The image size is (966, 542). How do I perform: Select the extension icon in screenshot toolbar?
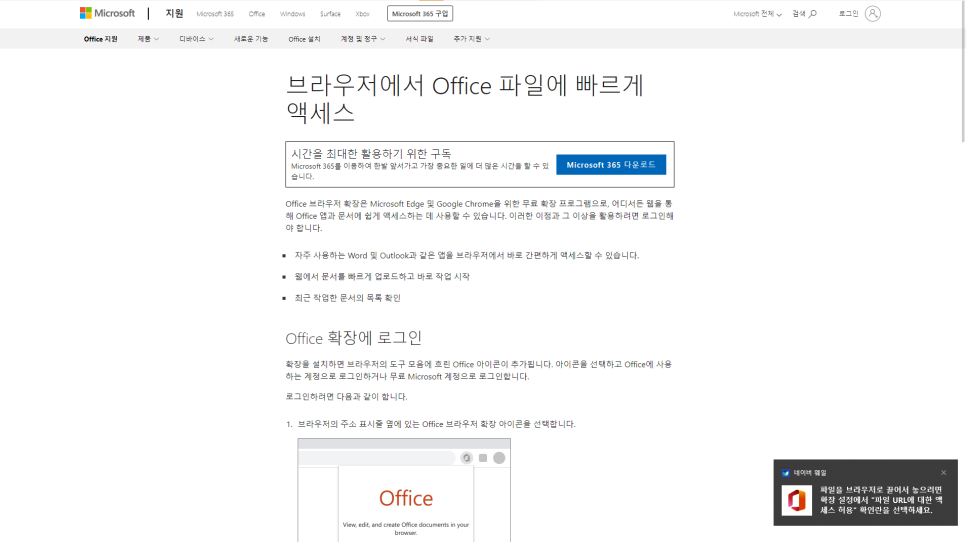click(x=466, y=458)
